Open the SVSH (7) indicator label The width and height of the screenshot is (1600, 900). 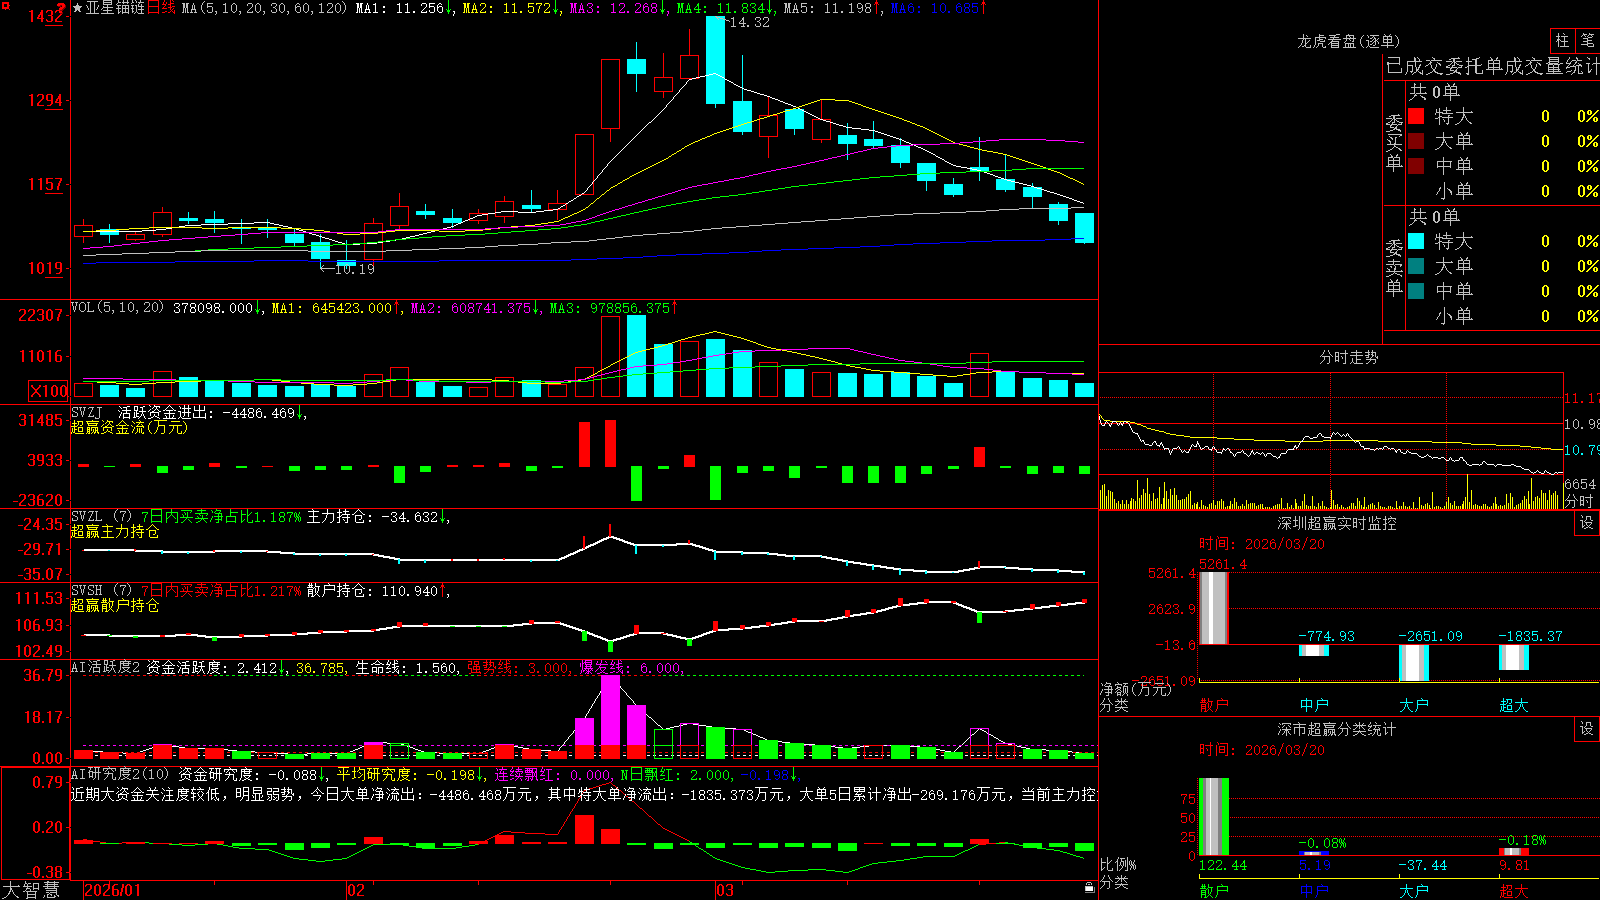coord(101,591)
